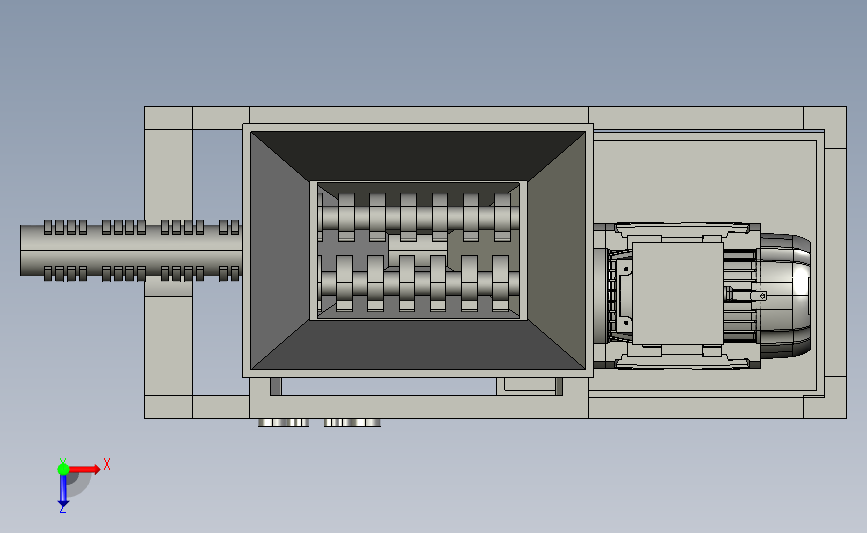Select the lower shredder shaft inside hopper

click(x=419, y=283)
